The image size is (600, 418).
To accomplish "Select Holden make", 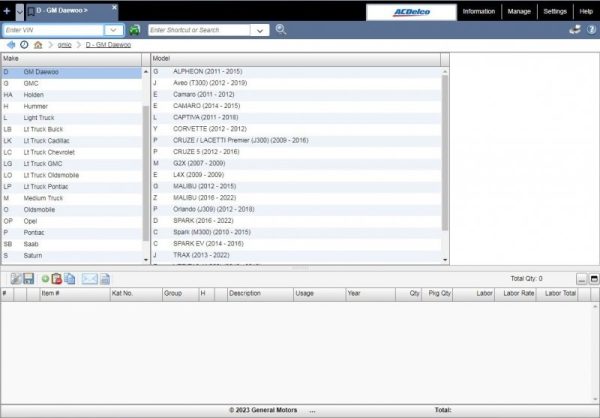I will click(72, 95).
